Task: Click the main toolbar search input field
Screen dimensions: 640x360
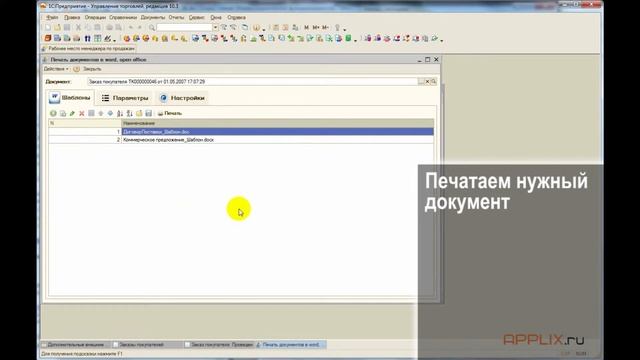Action: [184, 27]
